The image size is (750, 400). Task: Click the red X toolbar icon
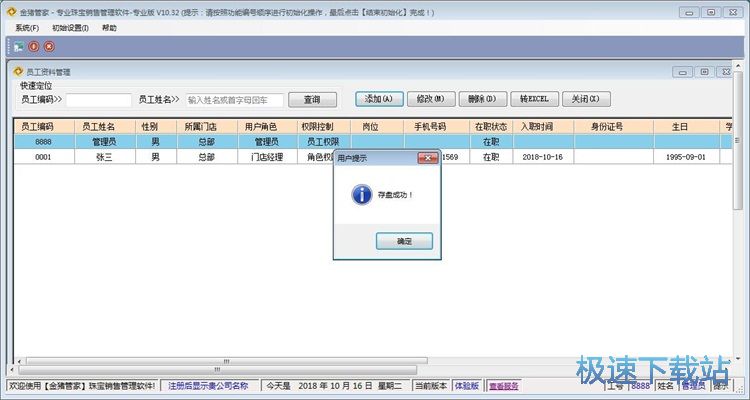(x=49, y=46)
